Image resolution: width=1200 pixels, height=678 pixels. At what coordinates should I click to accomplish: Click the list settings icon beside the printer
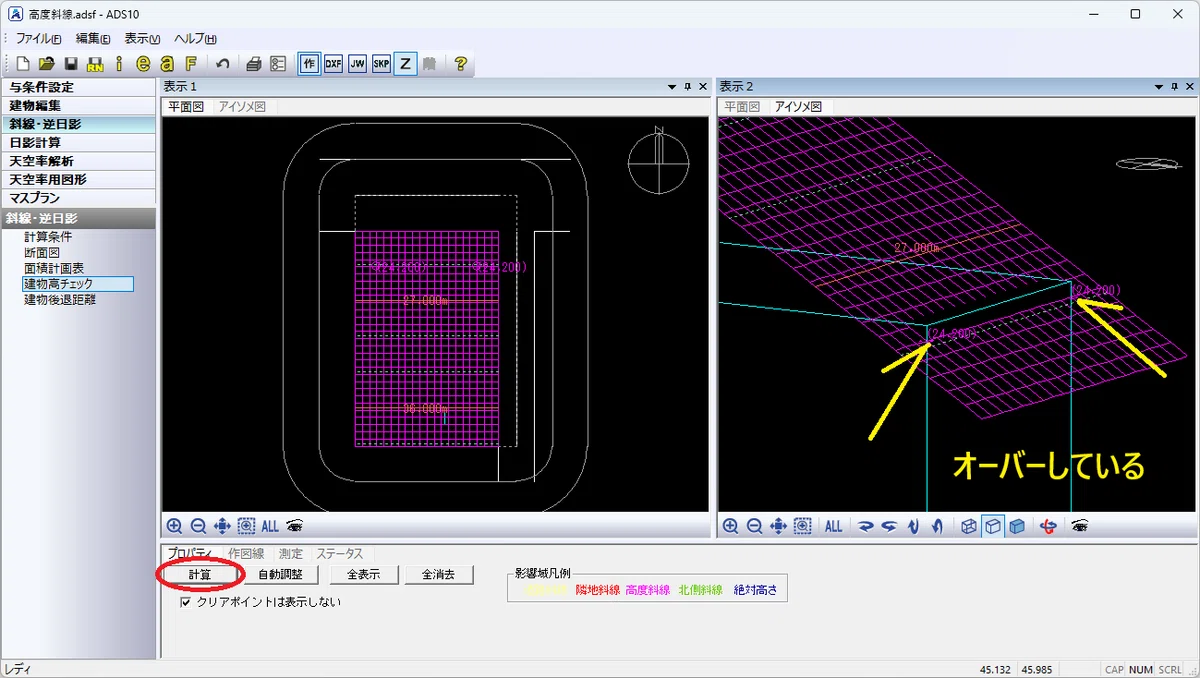click(x=278, y=64)
